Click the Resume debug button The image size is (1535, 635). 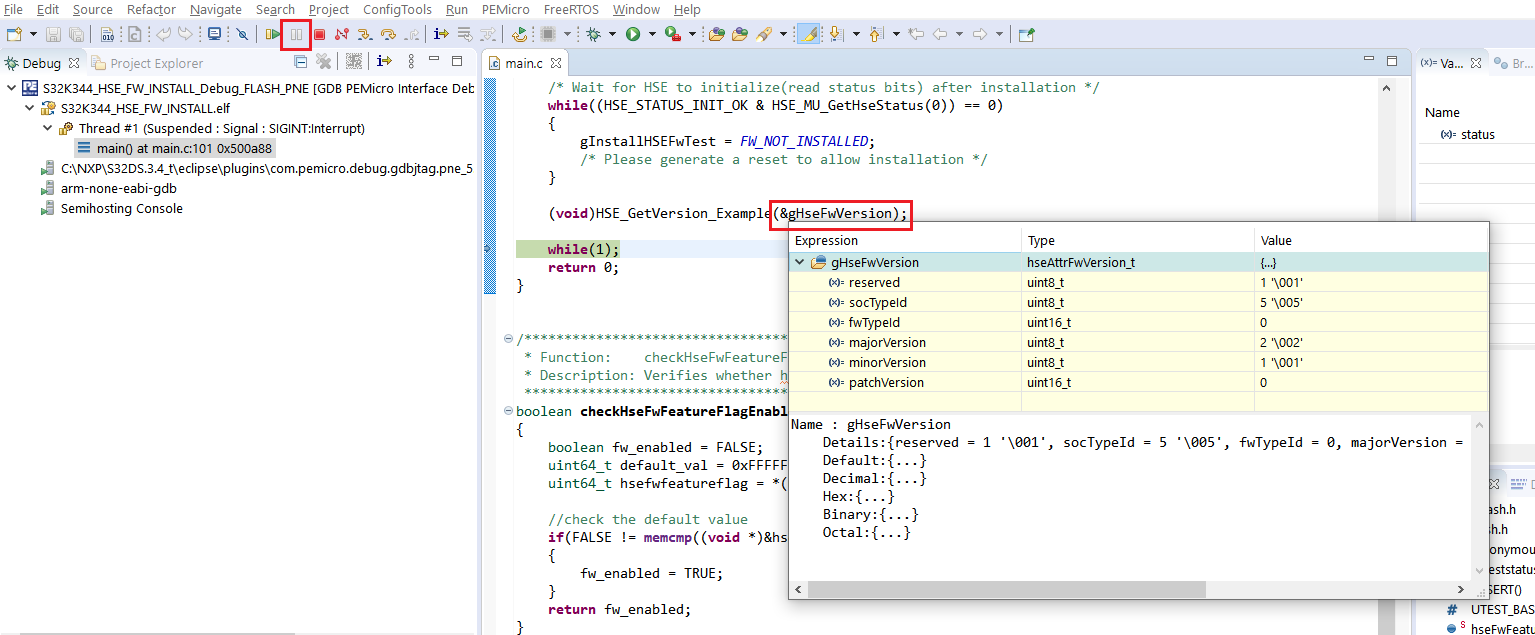[x=272, y=35]
